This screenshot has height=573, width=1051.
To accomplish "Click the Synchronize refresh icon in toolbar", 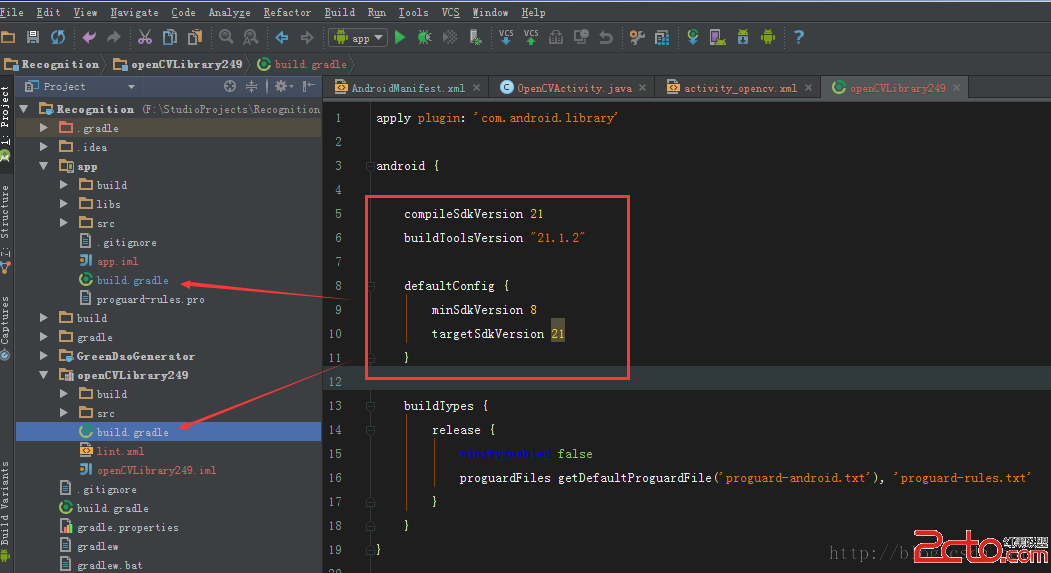I will [x=58, y=38].
